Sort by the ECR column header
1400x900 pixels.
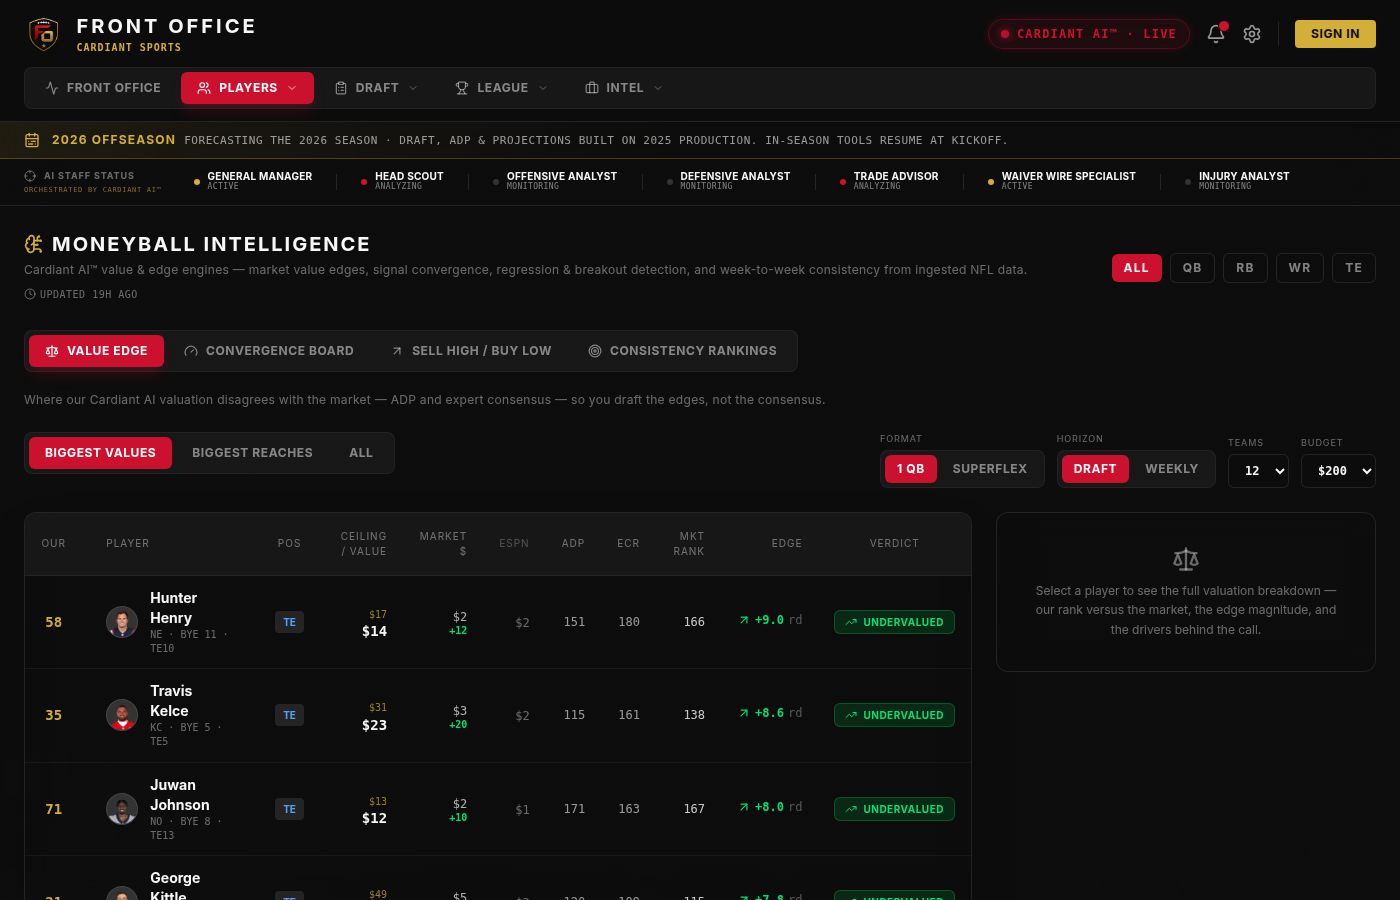pyautogui.click(x=628, y=544)
